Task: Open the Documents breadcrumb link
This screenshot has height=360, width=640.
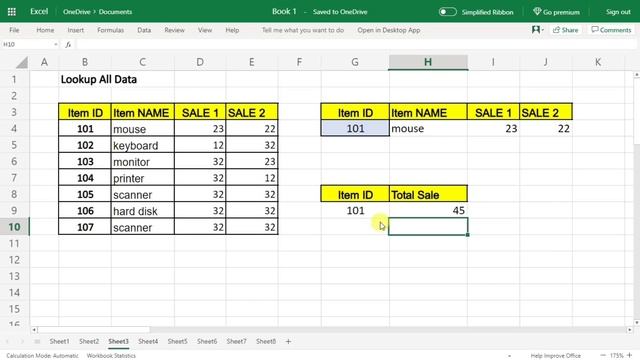Action: point(115,12)
